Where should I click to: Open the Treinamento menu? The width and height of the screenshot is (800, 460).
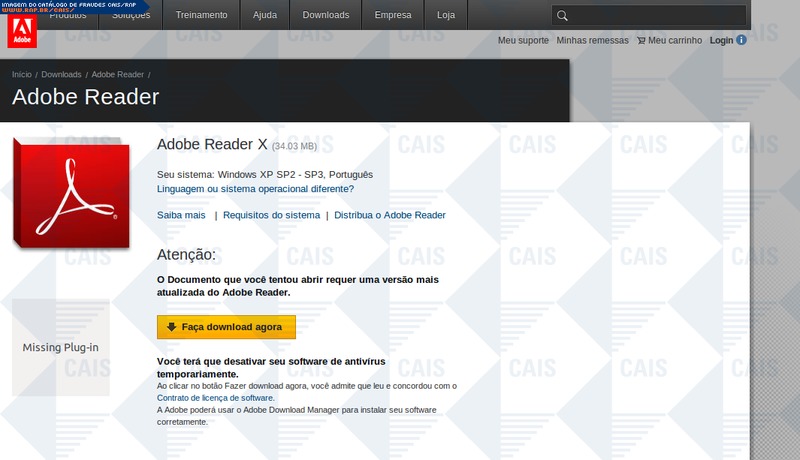[x=201, y=15]
